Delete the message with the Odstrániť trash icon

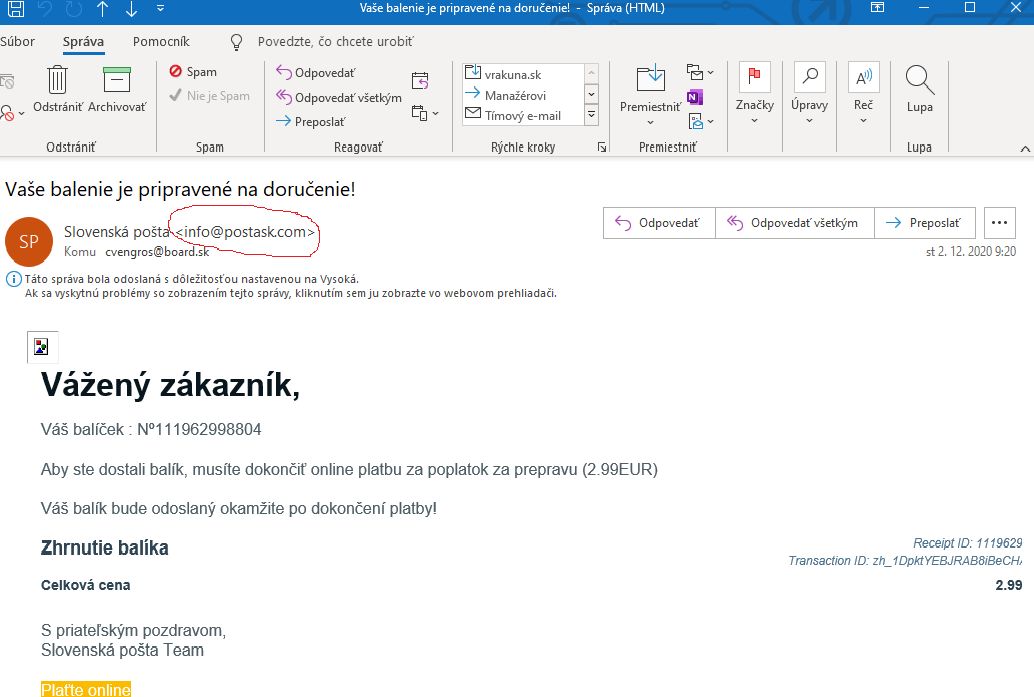pyautogui.click(x=58, y=88)
